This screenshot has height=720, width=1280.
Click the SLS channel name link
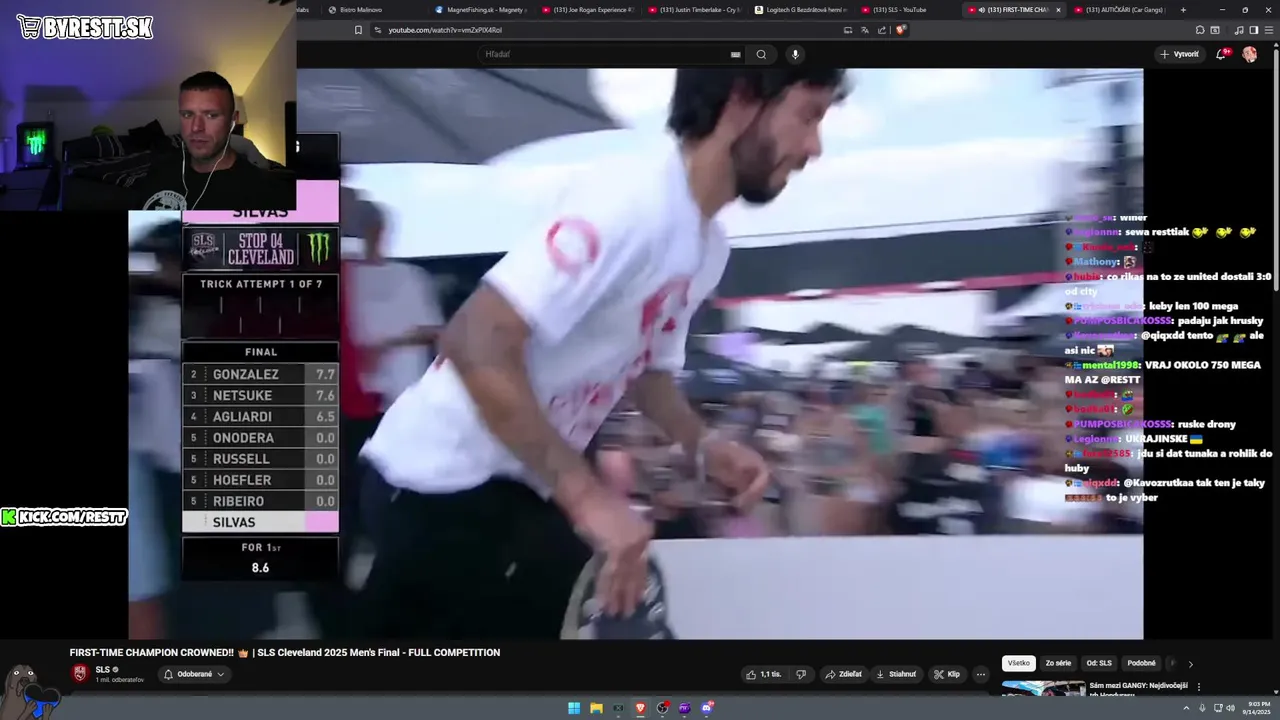click(x=102, y=670)
